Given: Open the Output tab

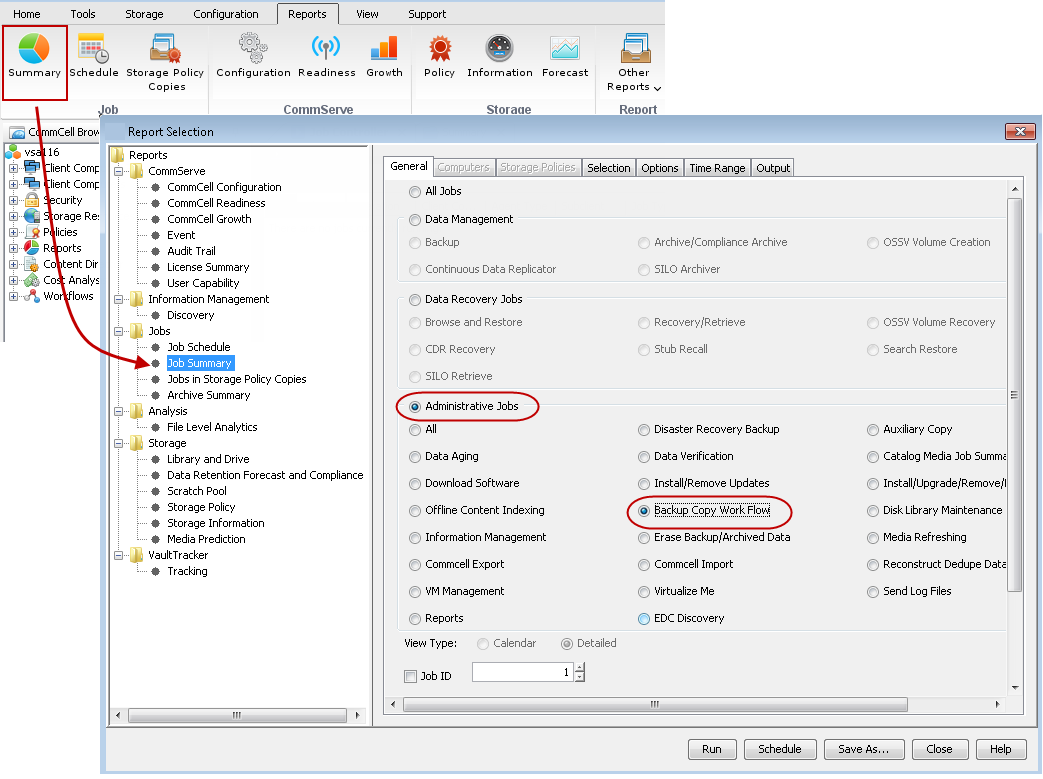Looking at the screenshot, I should click(x=773, y=168).
